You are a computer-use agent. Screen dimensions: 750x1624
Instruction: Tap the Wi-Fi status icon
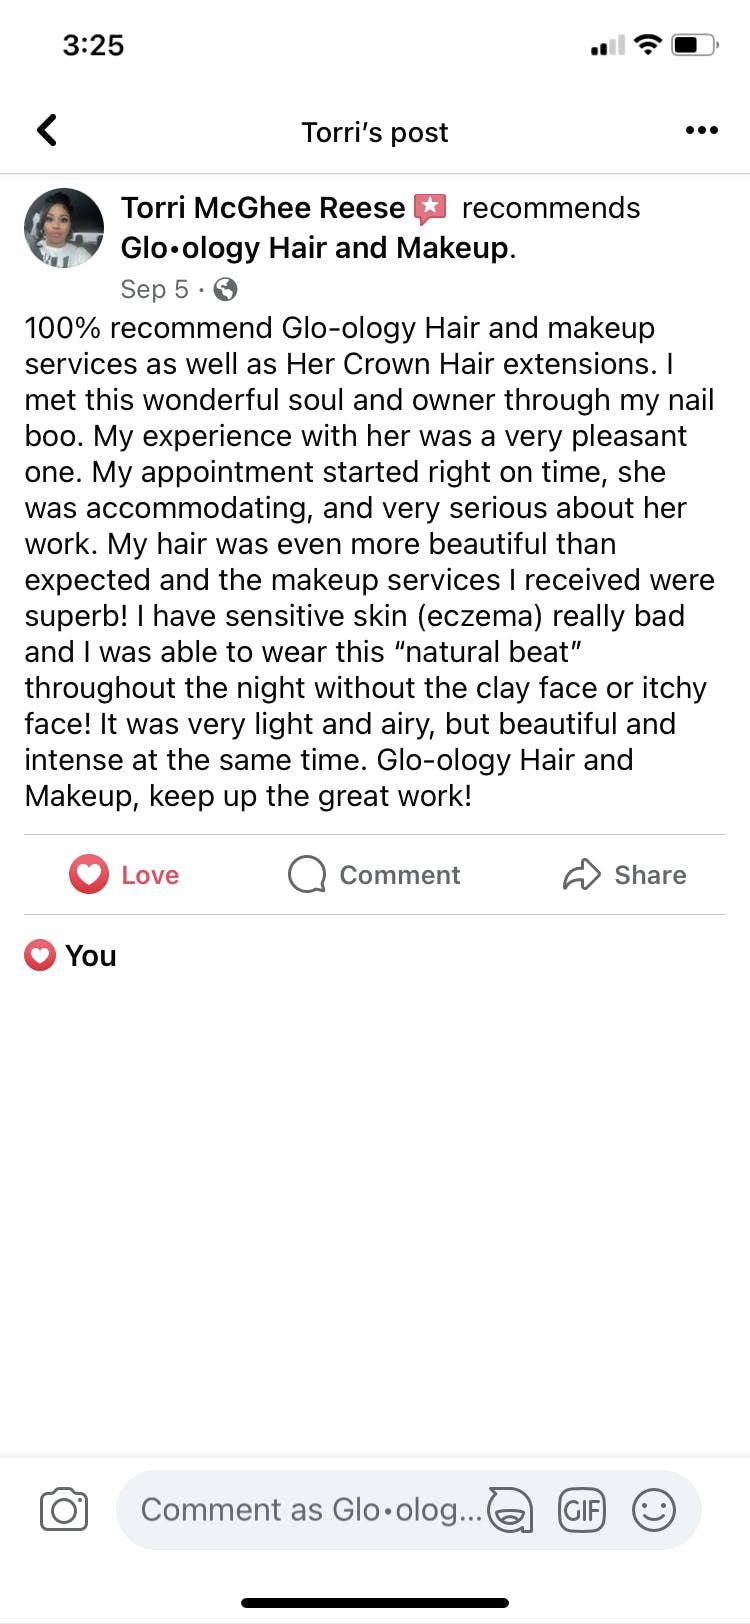click(x=648, y=45)
